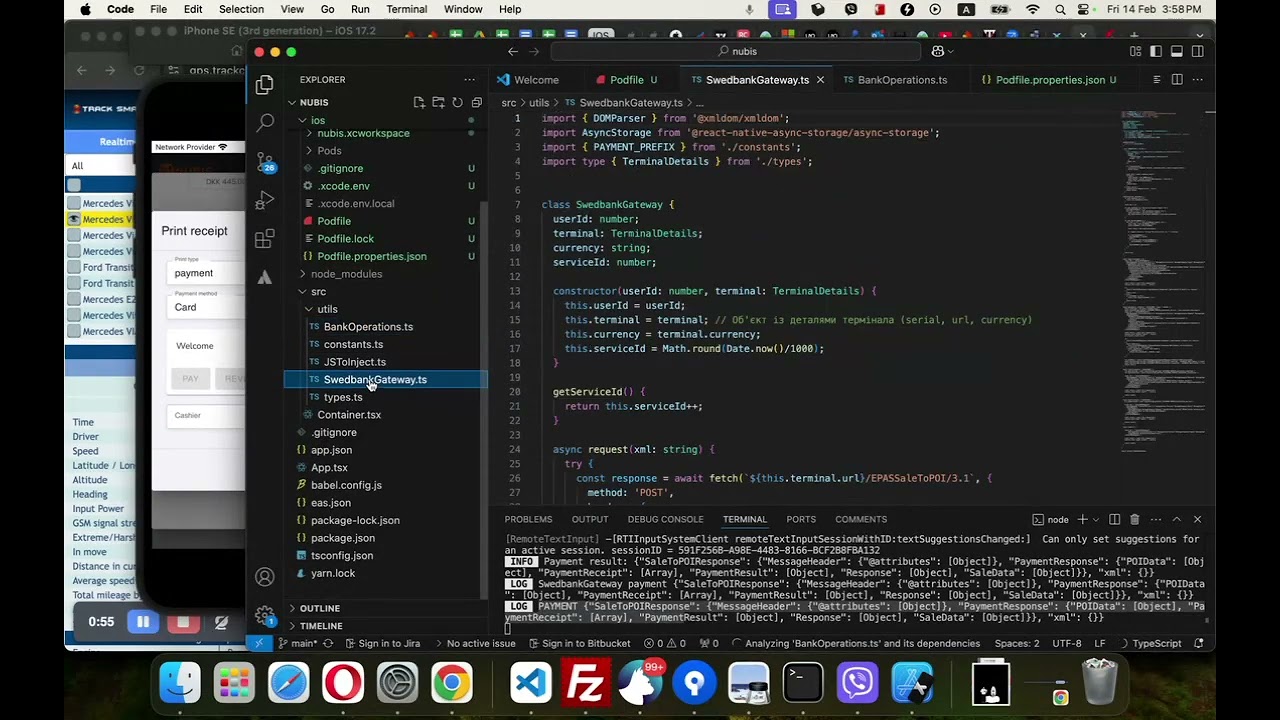Expand the node_modules folder
The image size is (1280, 720).
click(302, 274)
